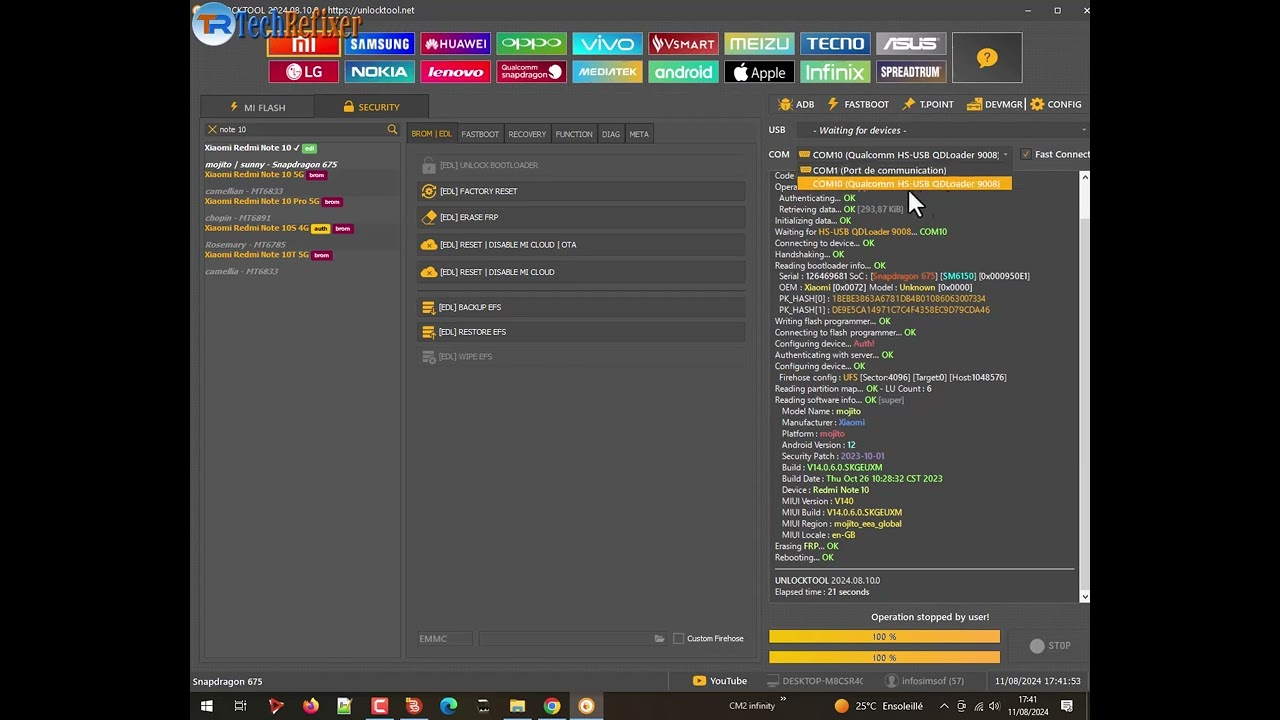Browse for firehose file folder icon

point(659,638)
